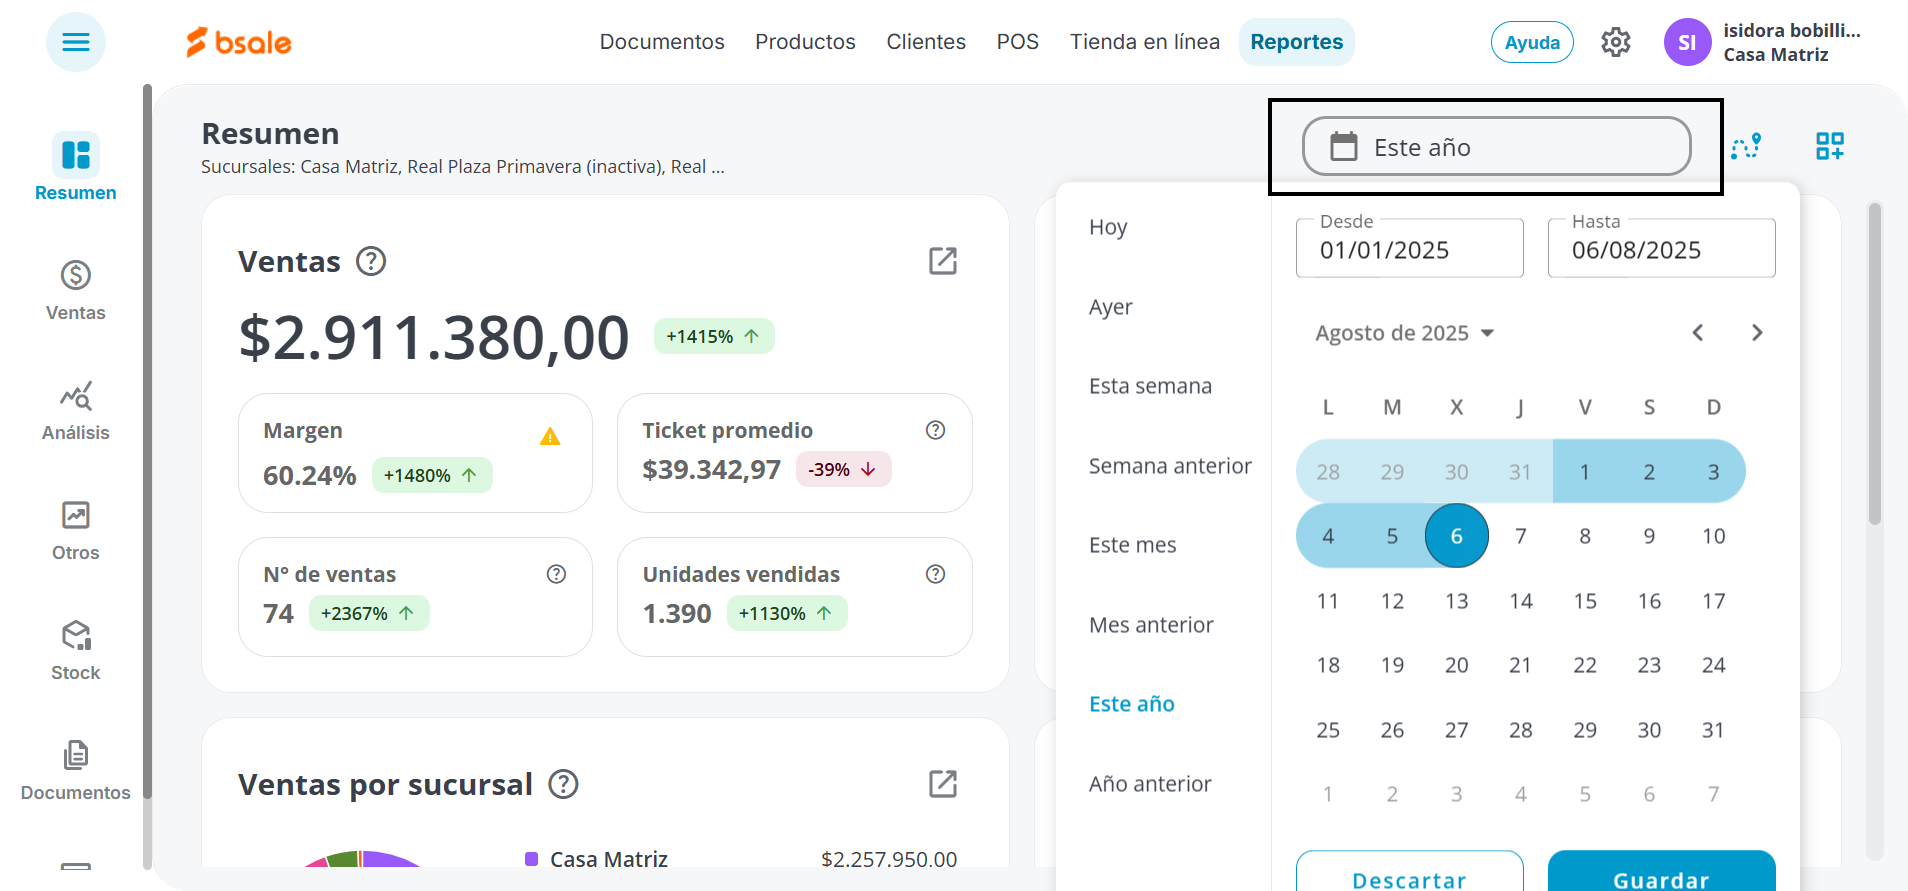Open the Tienda en línea menu
The width and height of the screenshot is (1908, 891).
tap(1145, 42)
